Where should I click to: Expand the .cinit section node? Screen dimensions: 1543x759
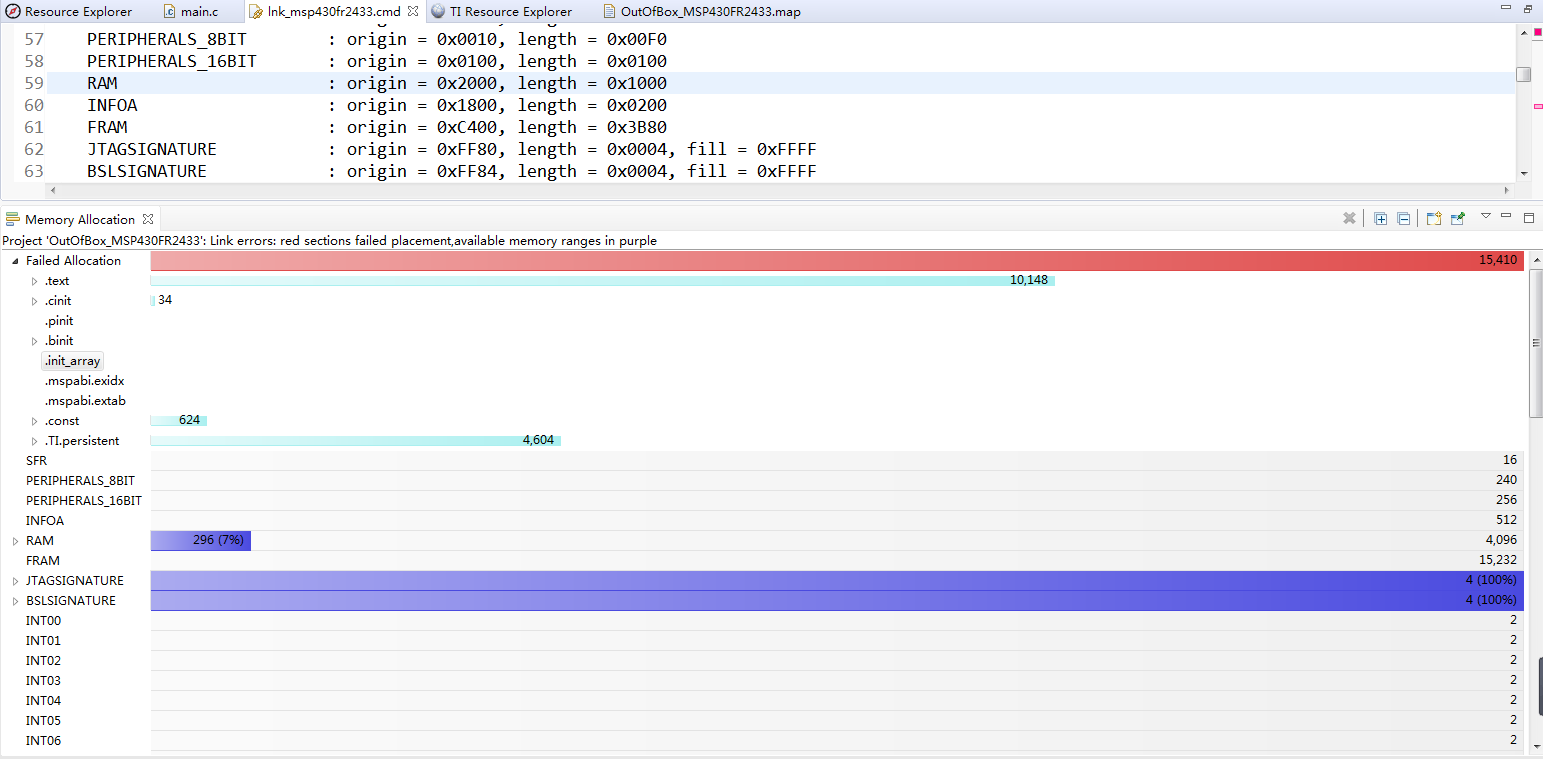34,301
